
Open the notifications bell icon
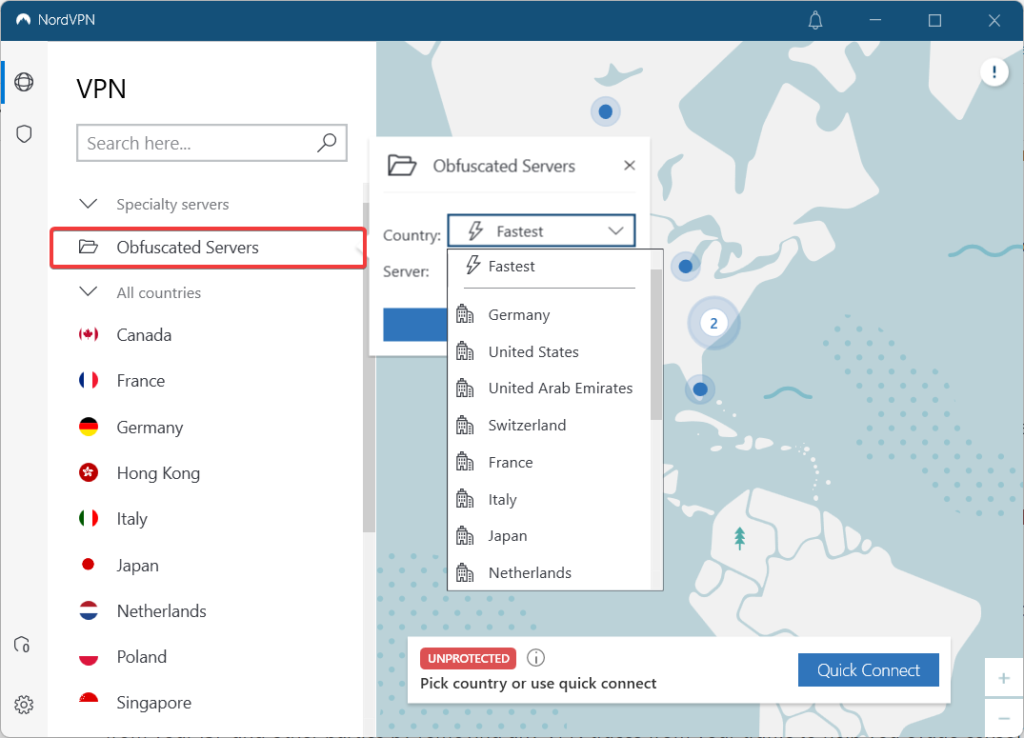(x=815, y=20)
